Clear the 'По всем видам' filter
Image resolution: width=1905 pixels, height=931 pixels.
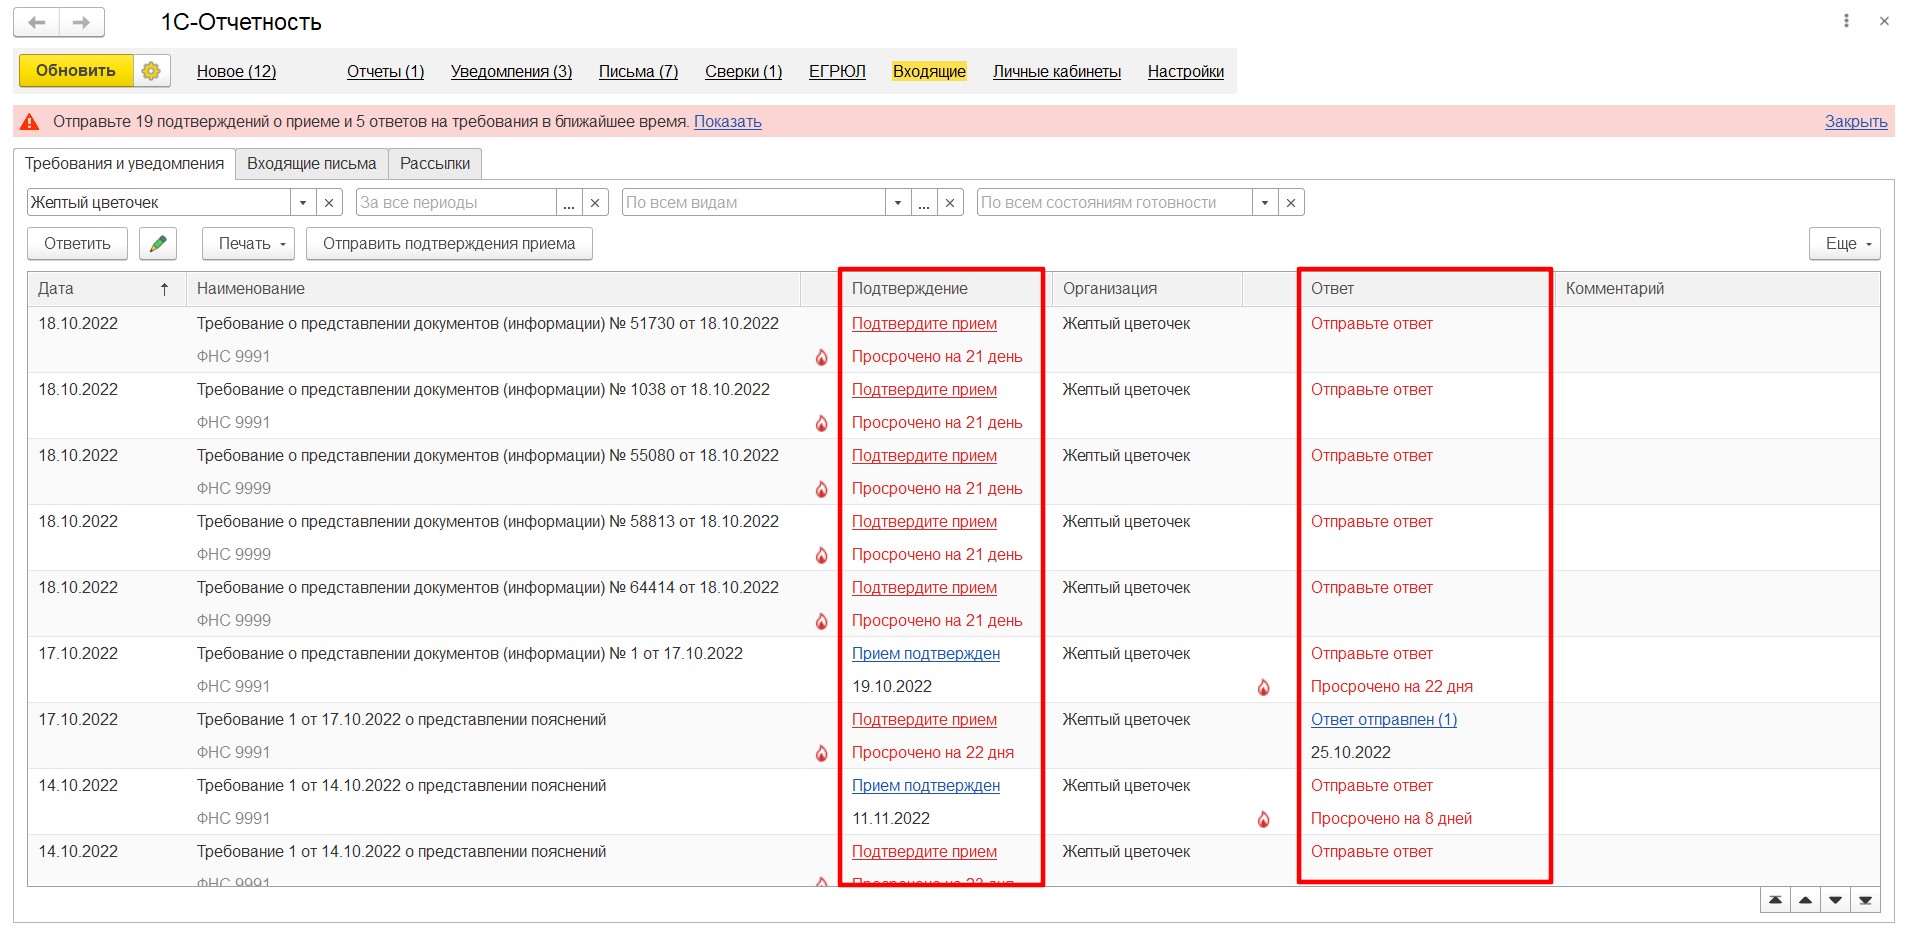(x=950, y=202)
